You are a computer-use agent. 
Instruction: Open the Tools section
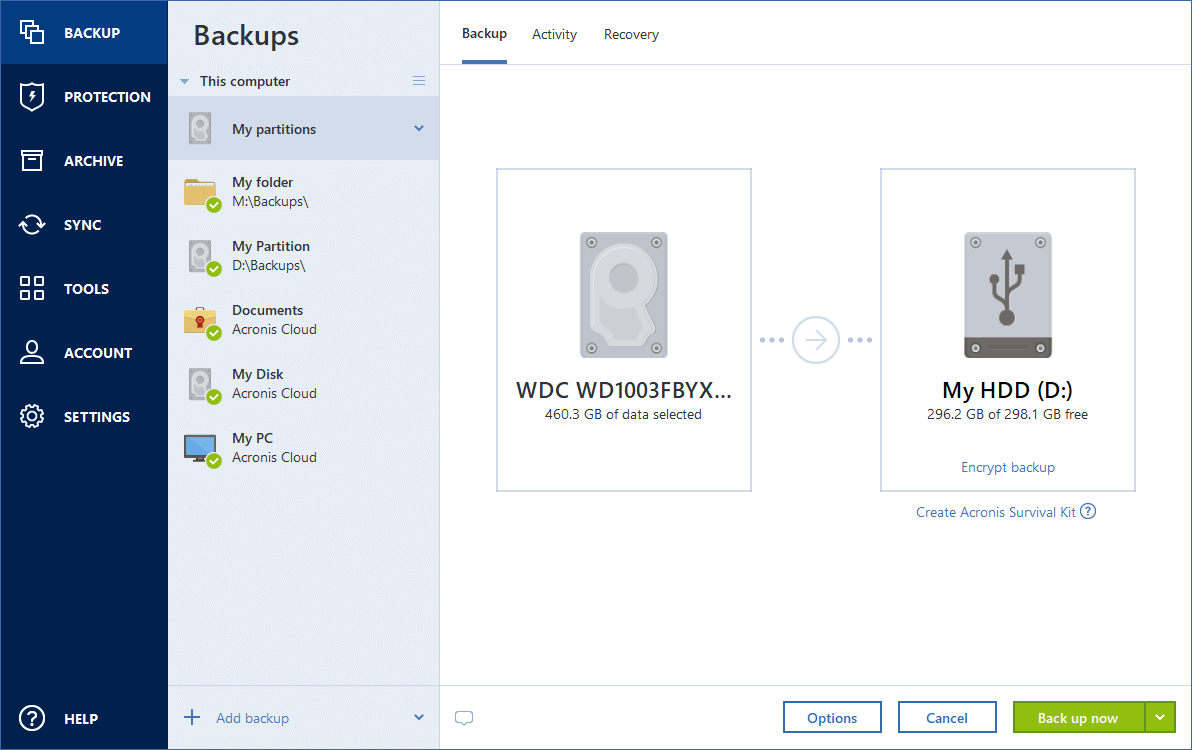[x=84, y=288]
